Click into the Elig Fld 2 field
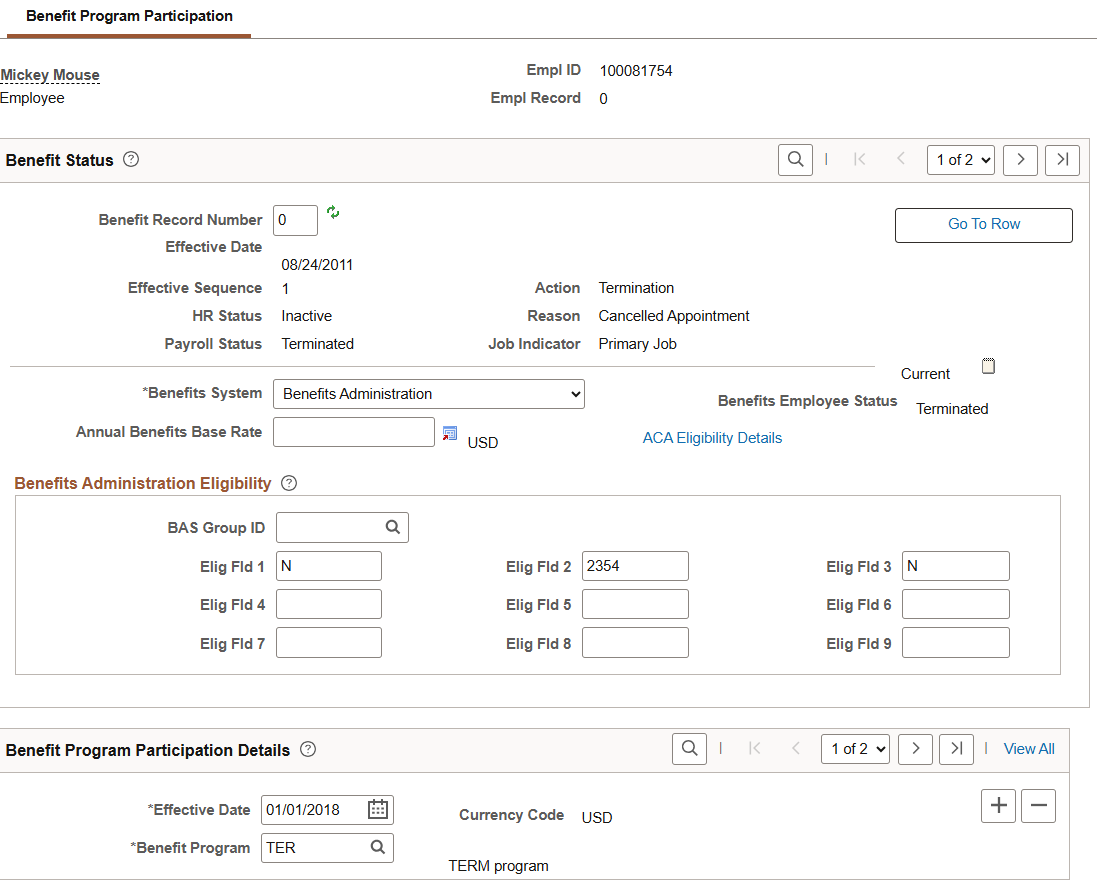 (x=635, y=566)
